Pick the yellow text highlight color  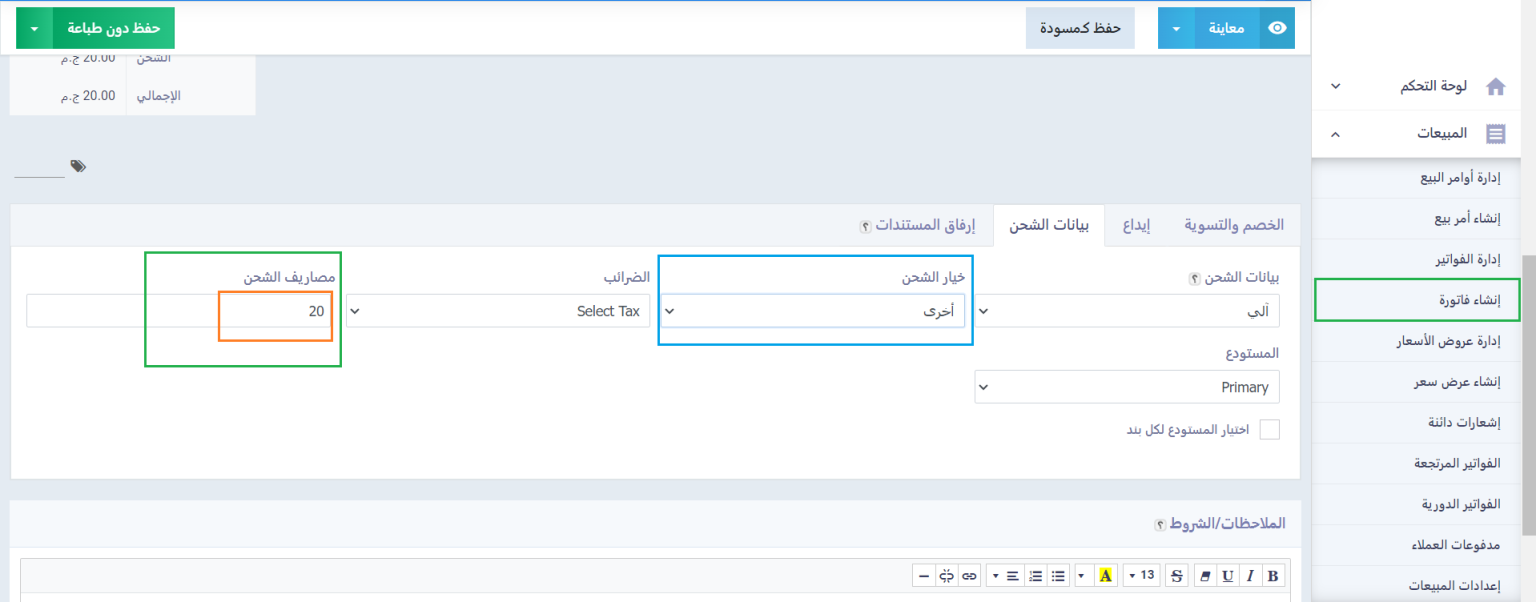click(1105, 575)
